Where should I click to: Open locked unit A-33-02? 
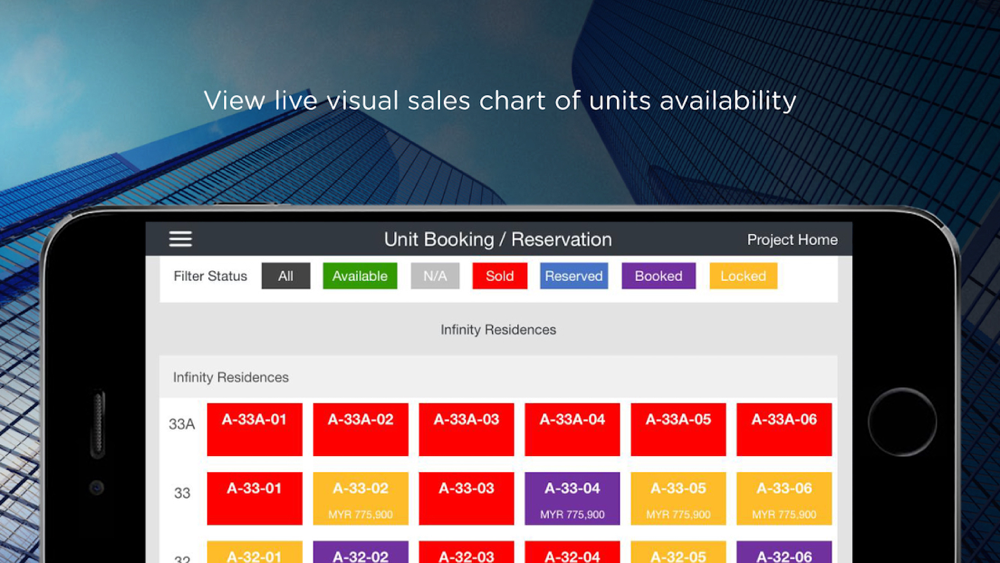click(x=360, y=499)
